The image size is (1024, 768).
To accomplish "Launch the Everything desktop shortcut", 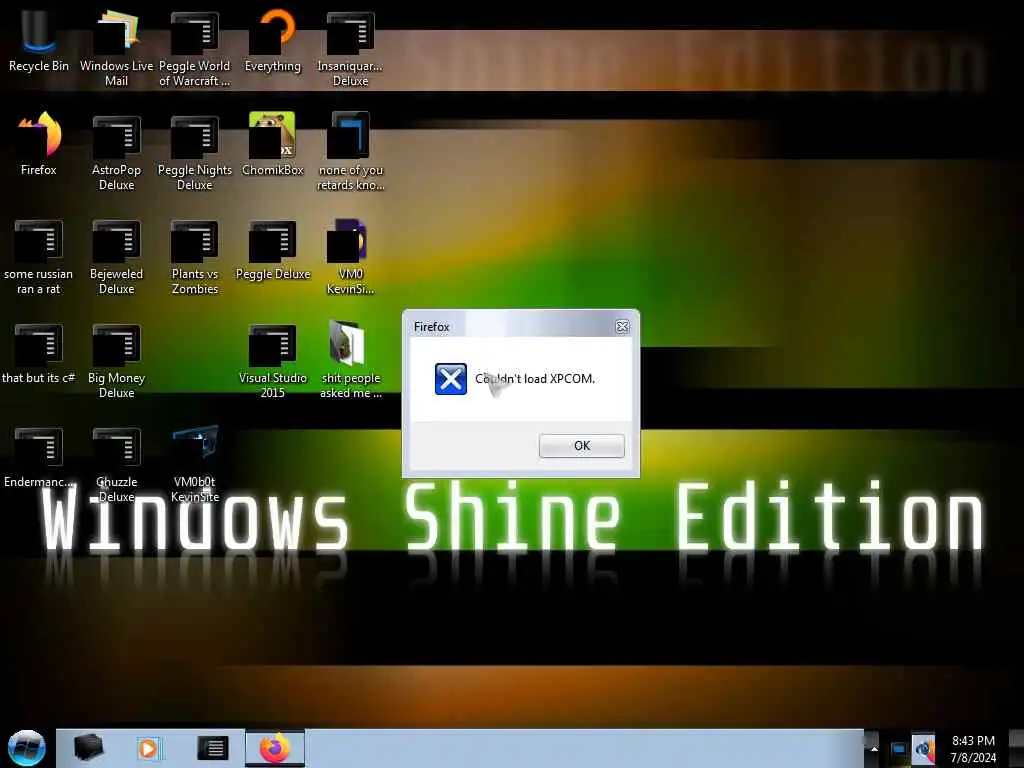I will point(273,39).
